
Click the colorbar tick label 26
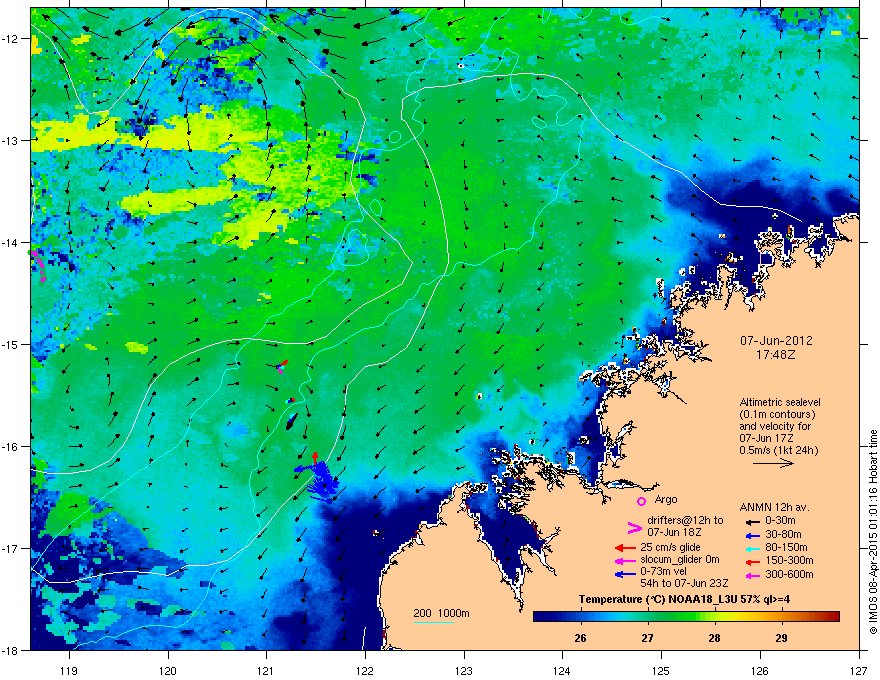click(581, 638)
